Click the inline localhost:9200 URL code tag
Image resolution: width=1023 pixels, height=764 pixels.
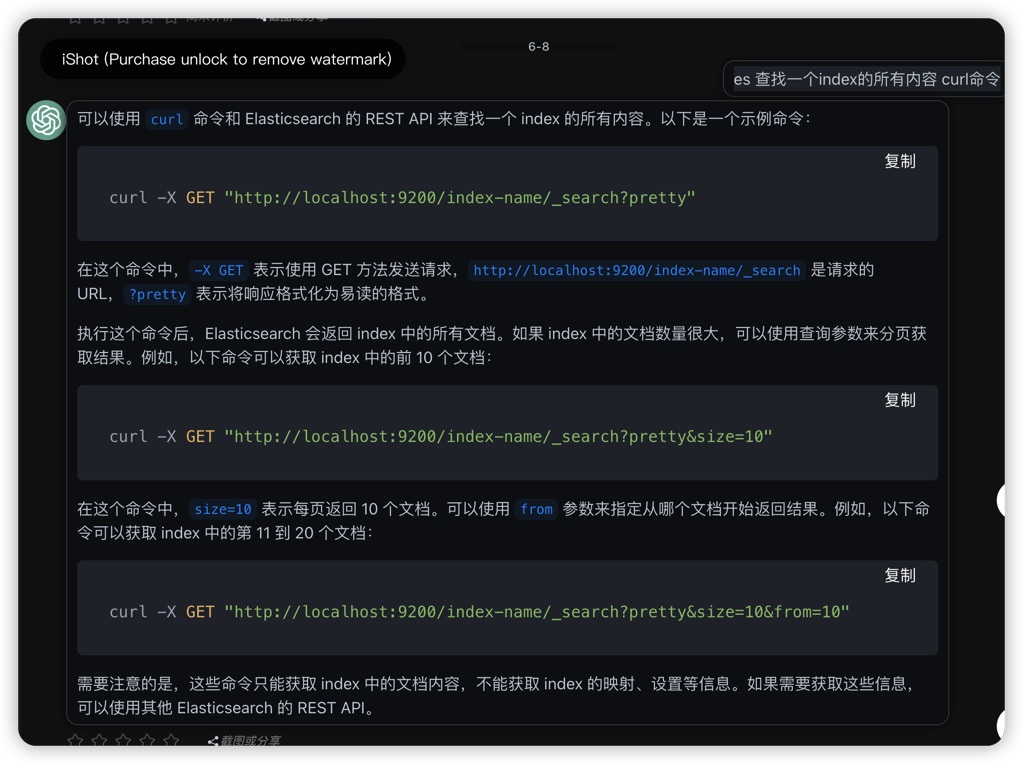(636, 270)
